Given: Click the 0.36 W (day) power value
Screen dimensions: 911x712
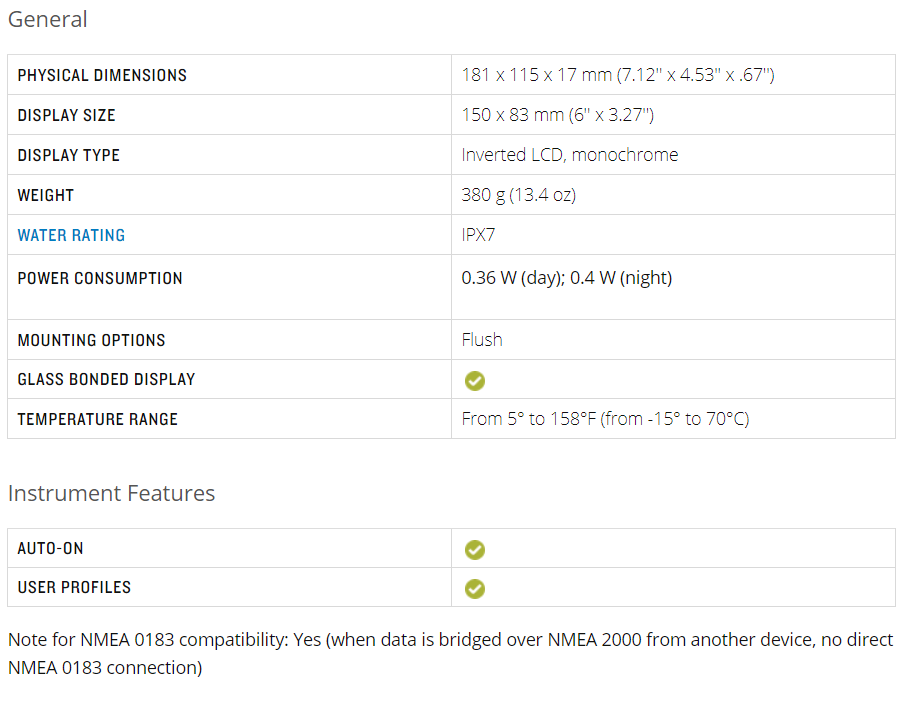Looking at the screenshot, I should [512, 278].
